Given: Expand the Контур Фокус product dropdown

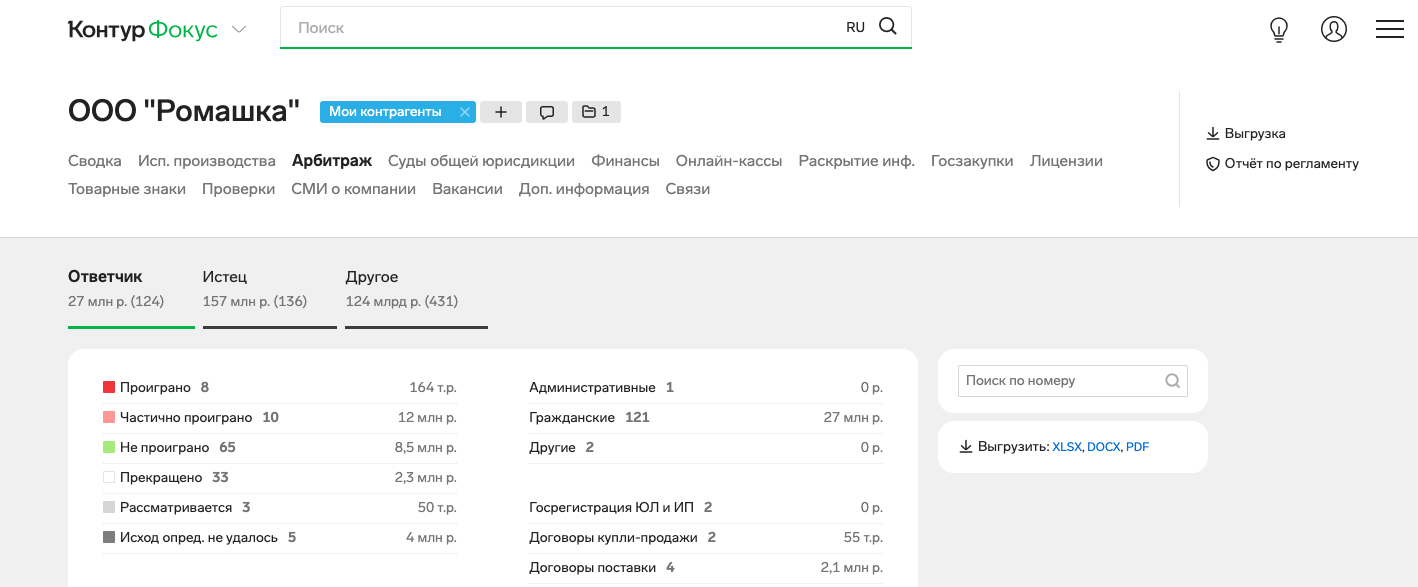Looking at the screenshot, I should (239, 29).
